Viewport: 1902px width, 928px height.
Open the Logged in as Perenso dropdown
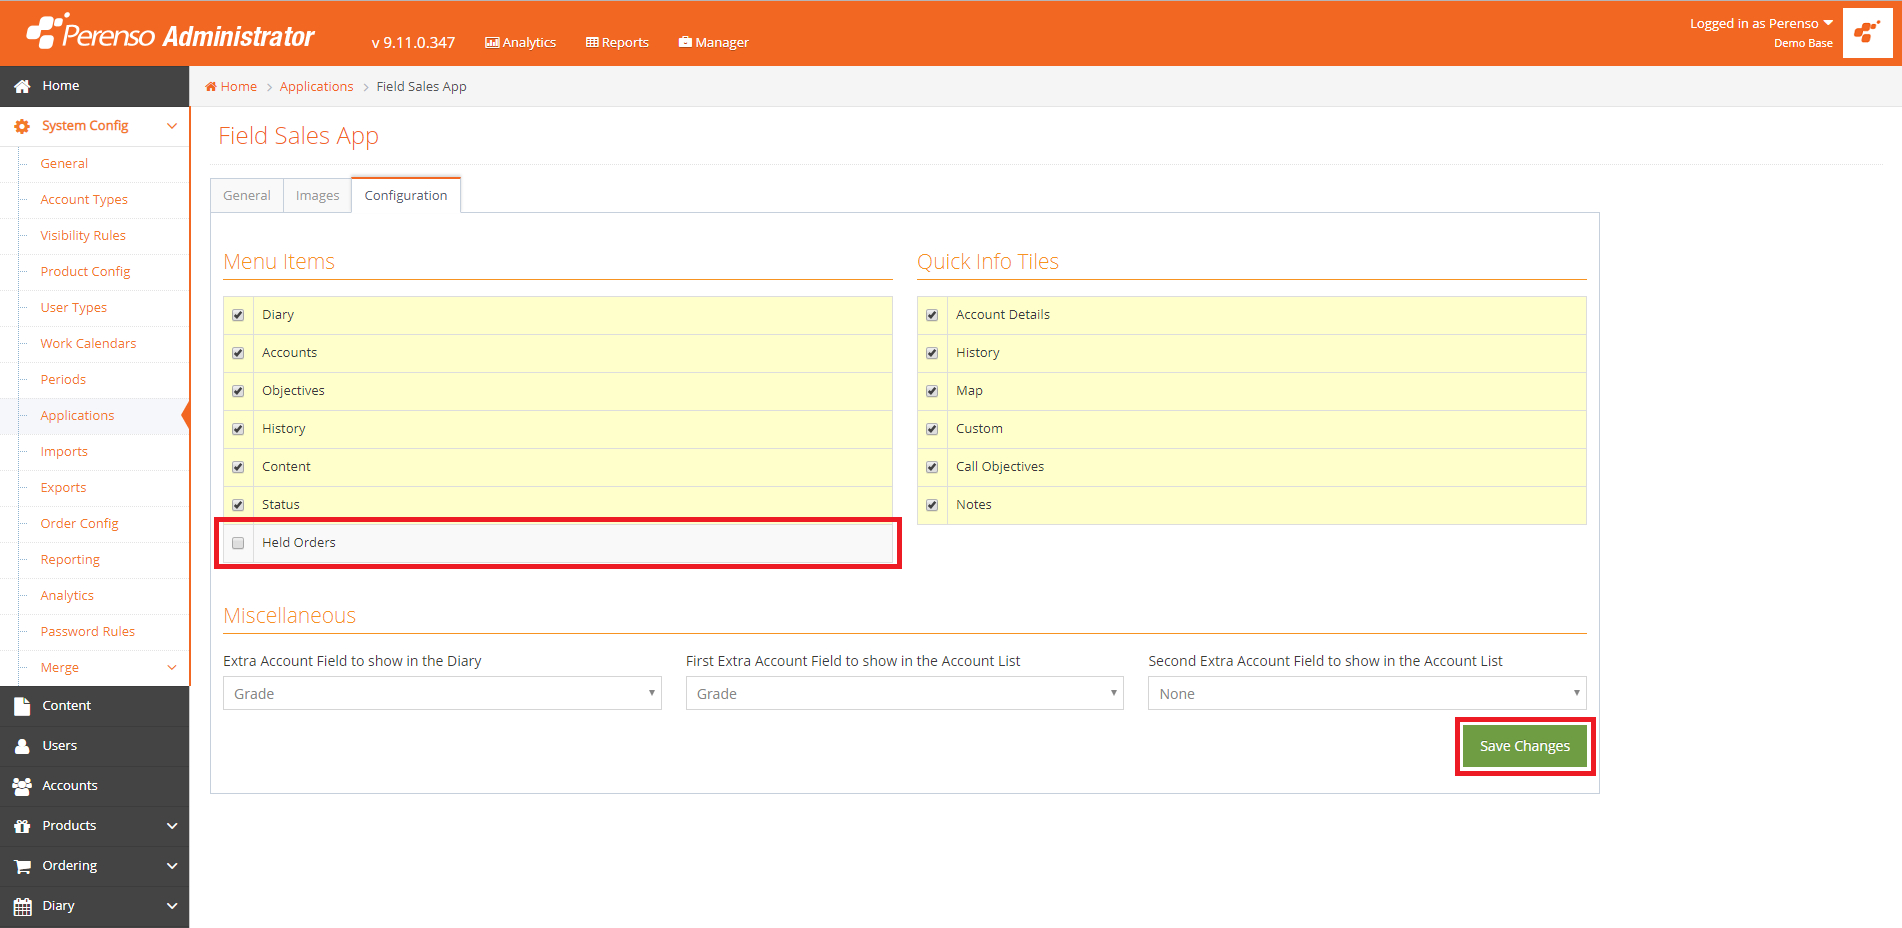1761,24
